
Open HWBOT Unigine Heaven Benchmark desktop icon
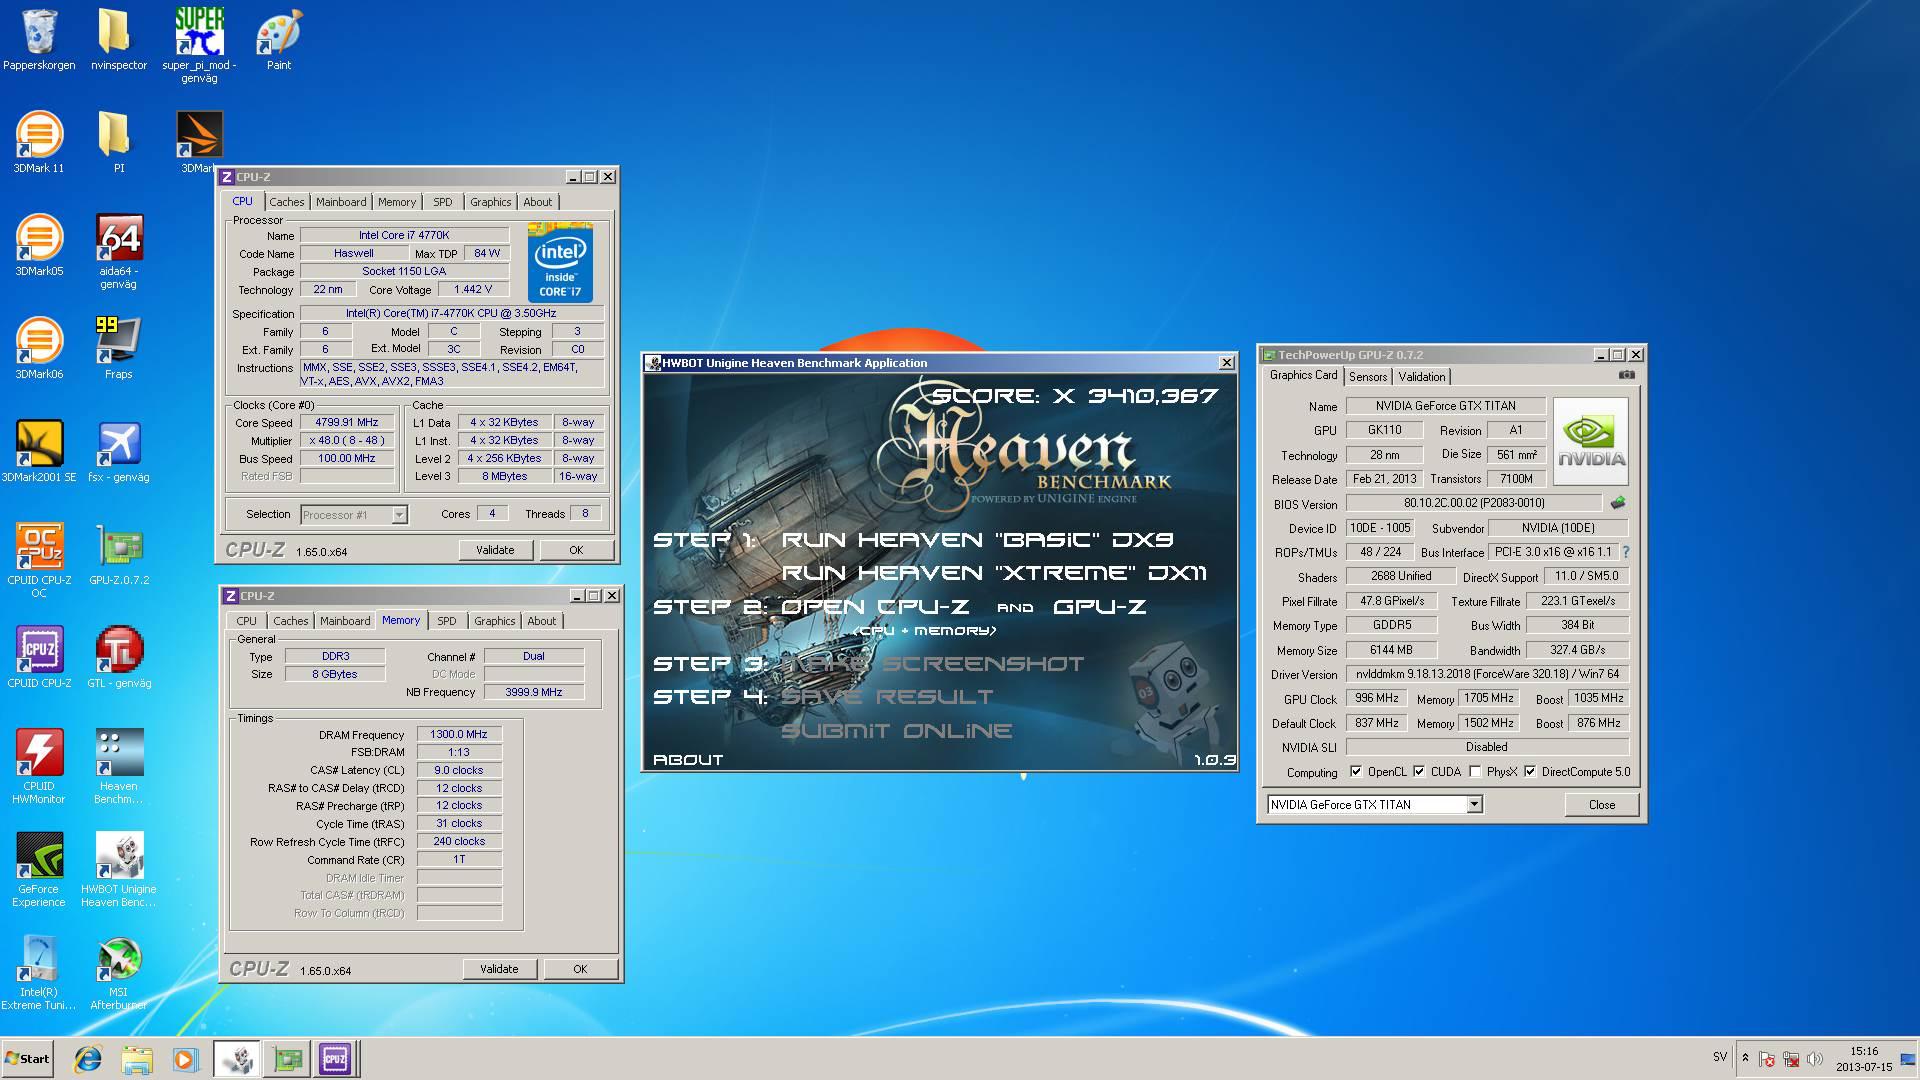click(x=118, y=855)
